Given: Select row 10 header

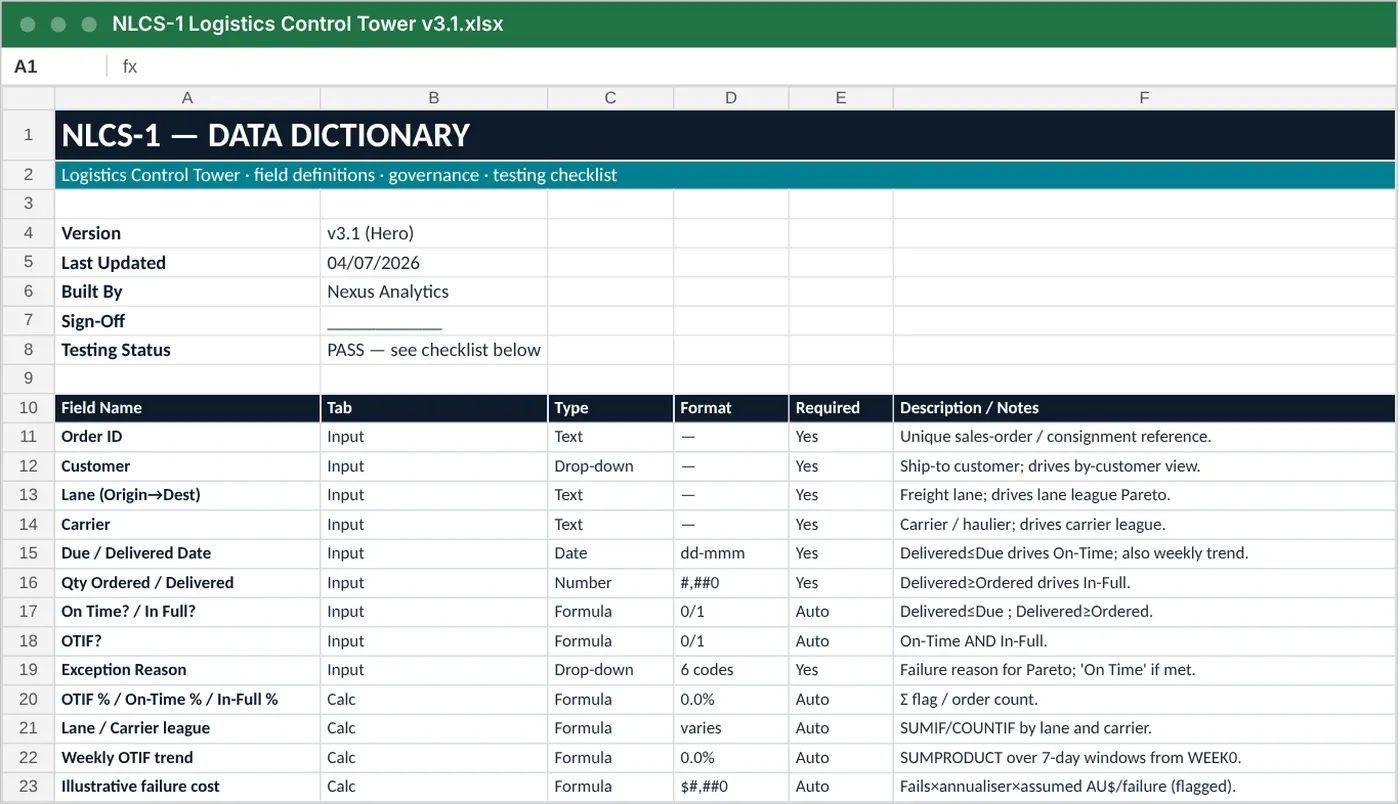Looking at the screenshot, I should tap(28, 408).
